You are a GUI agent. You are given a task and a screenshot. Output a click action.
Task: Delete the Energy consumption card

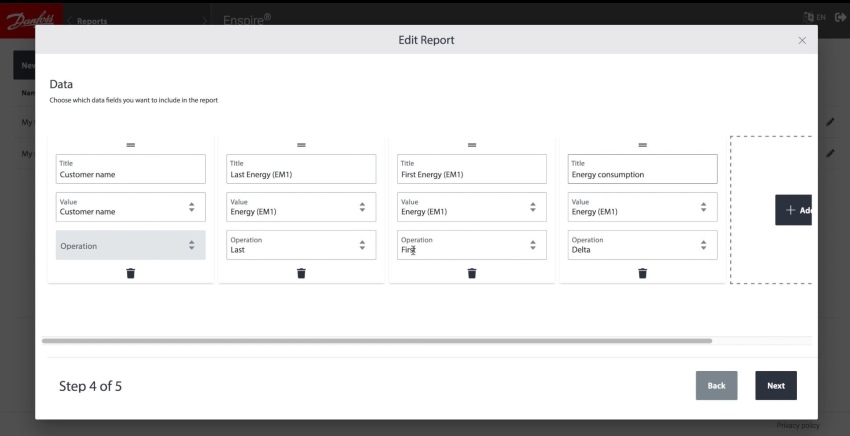pos(642,273)
